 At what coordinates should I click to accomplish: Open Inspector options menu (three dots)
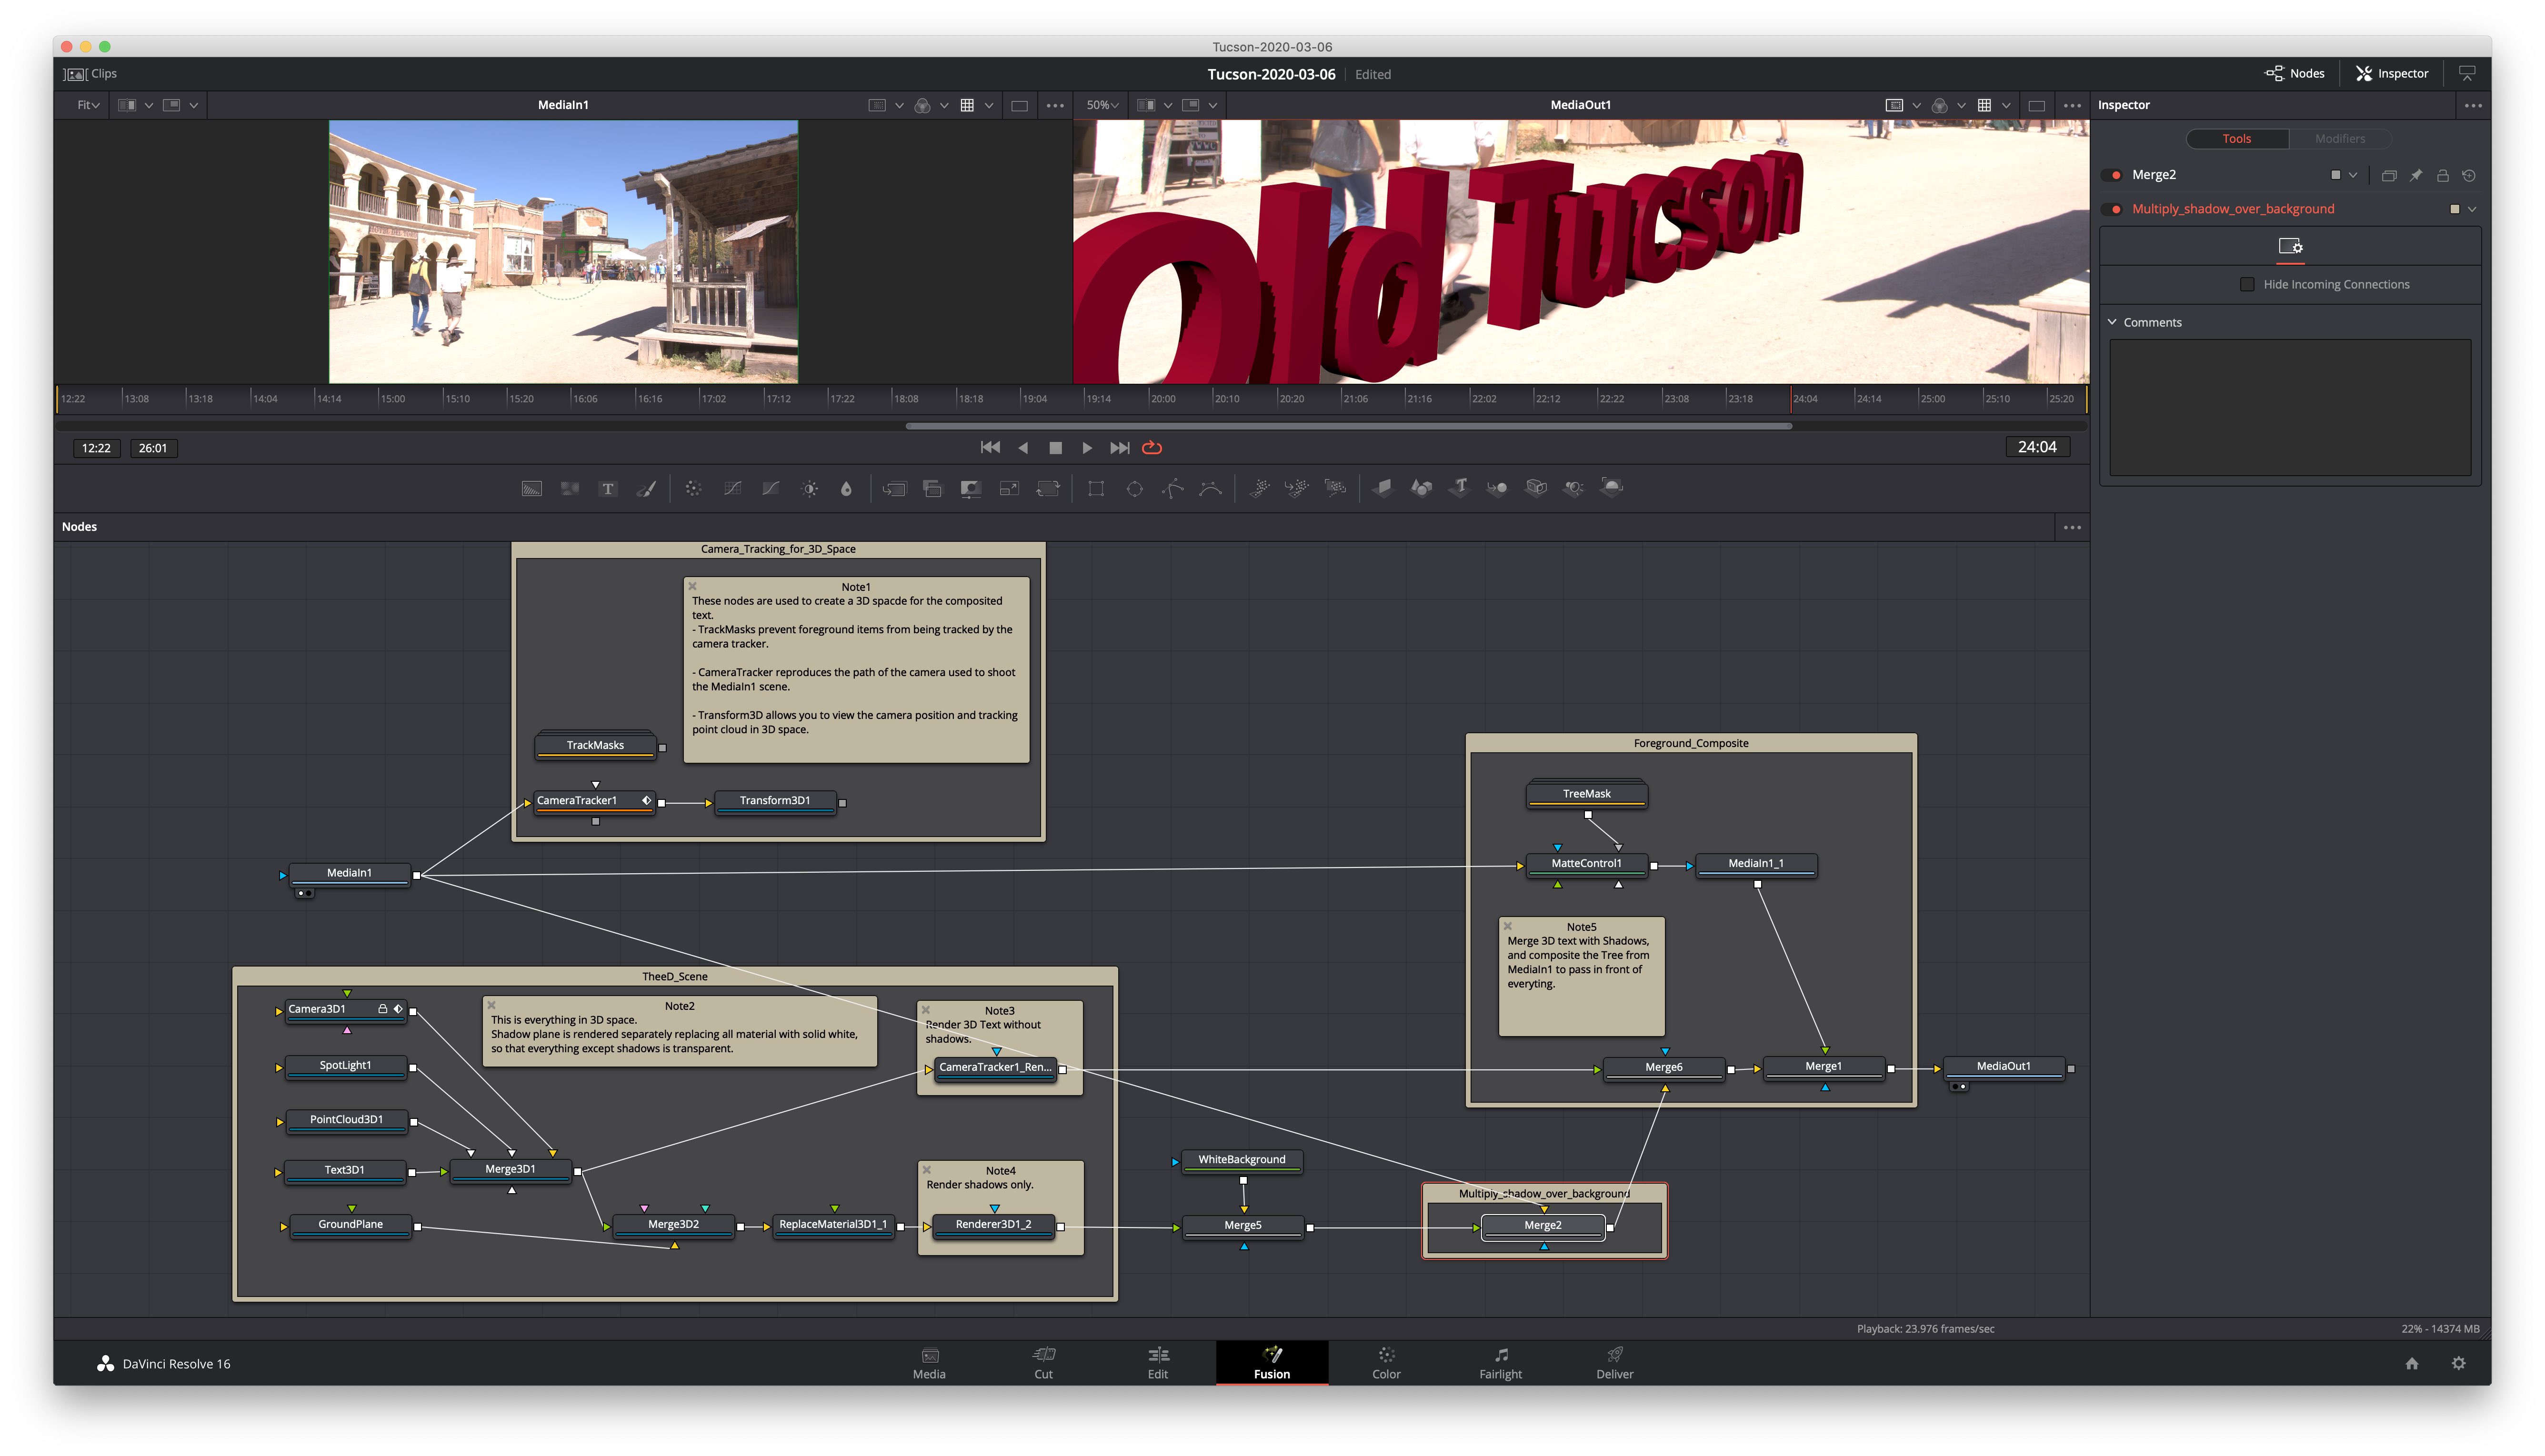(x=2473, y=105)
